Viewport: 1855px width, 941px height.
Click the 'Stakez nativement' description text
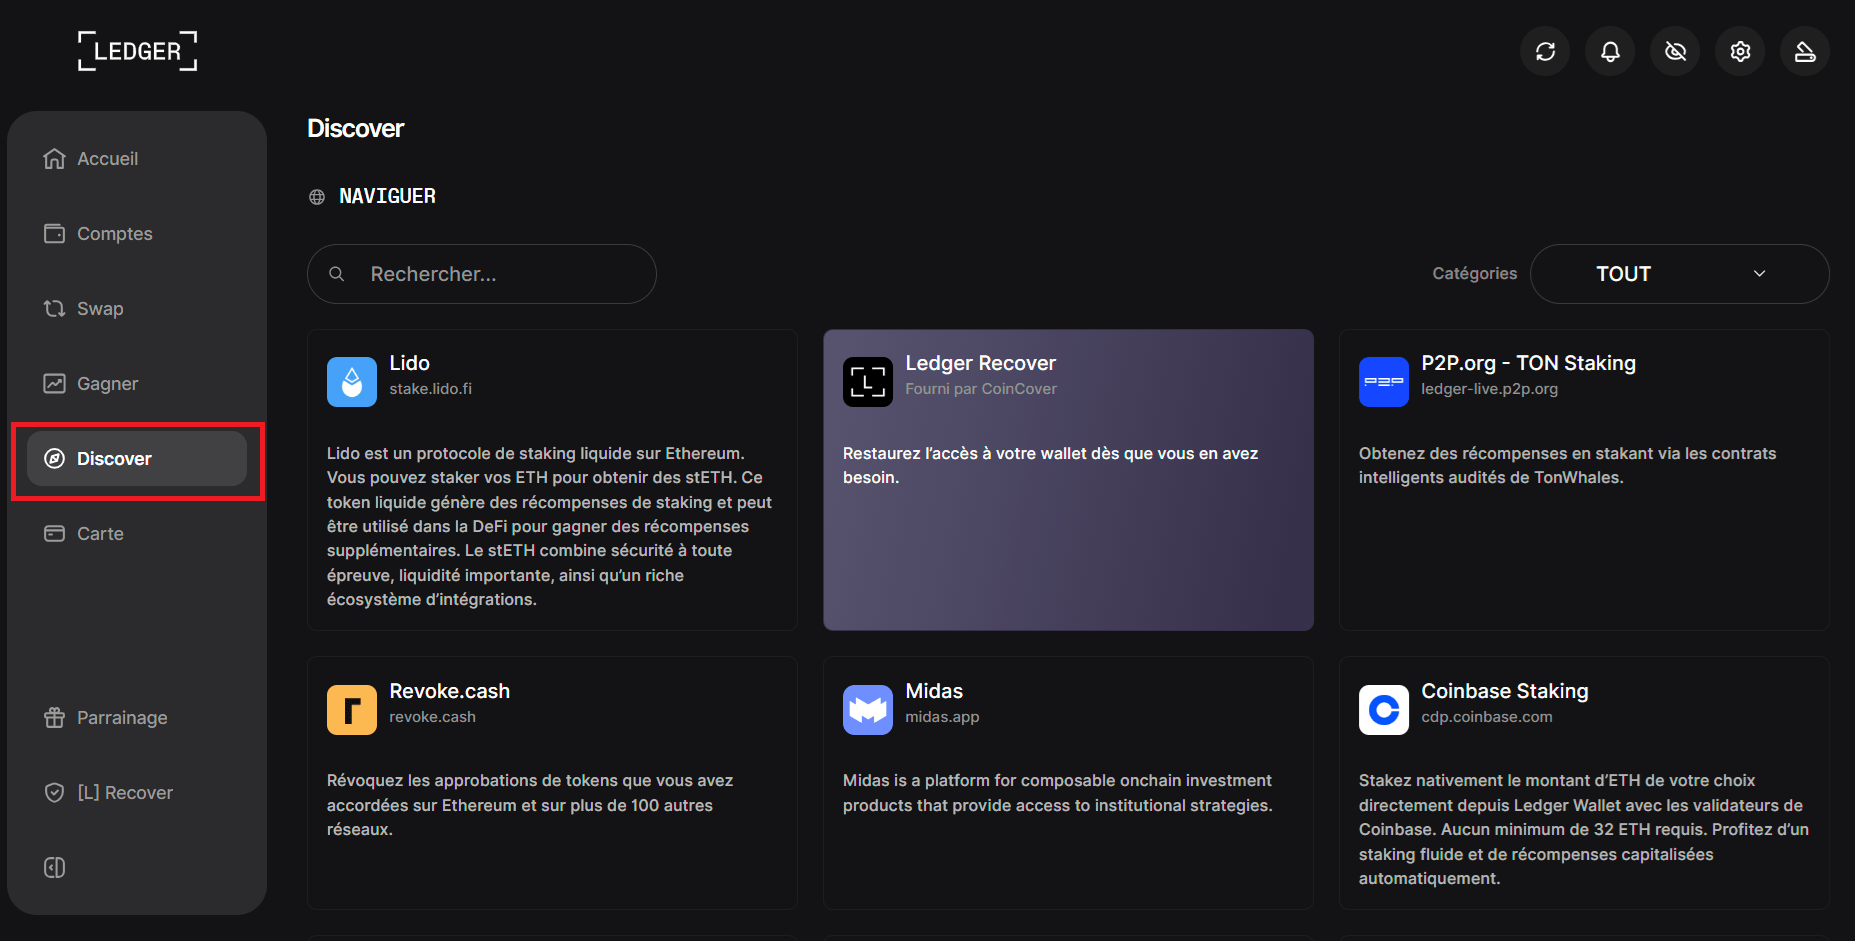[x=1584, y=830]
